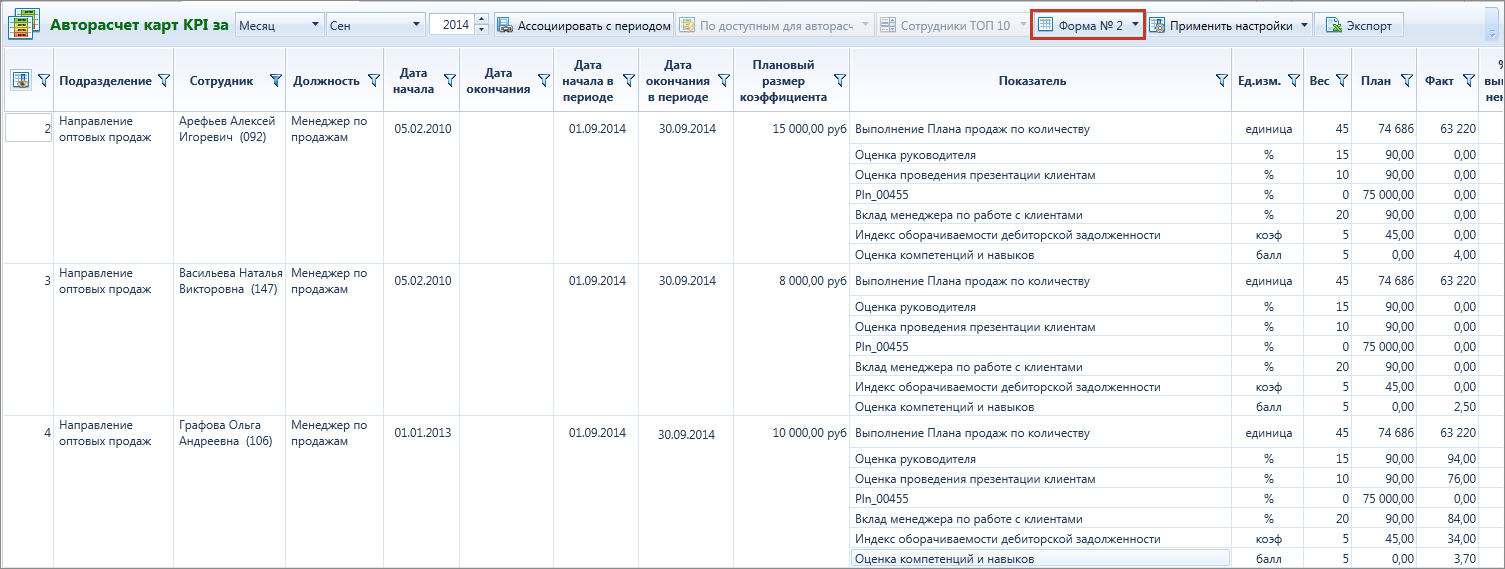The image size is (1505, 569).
Task: Click Ассоциировать с периодом button
Action: (x=583, y=25)
